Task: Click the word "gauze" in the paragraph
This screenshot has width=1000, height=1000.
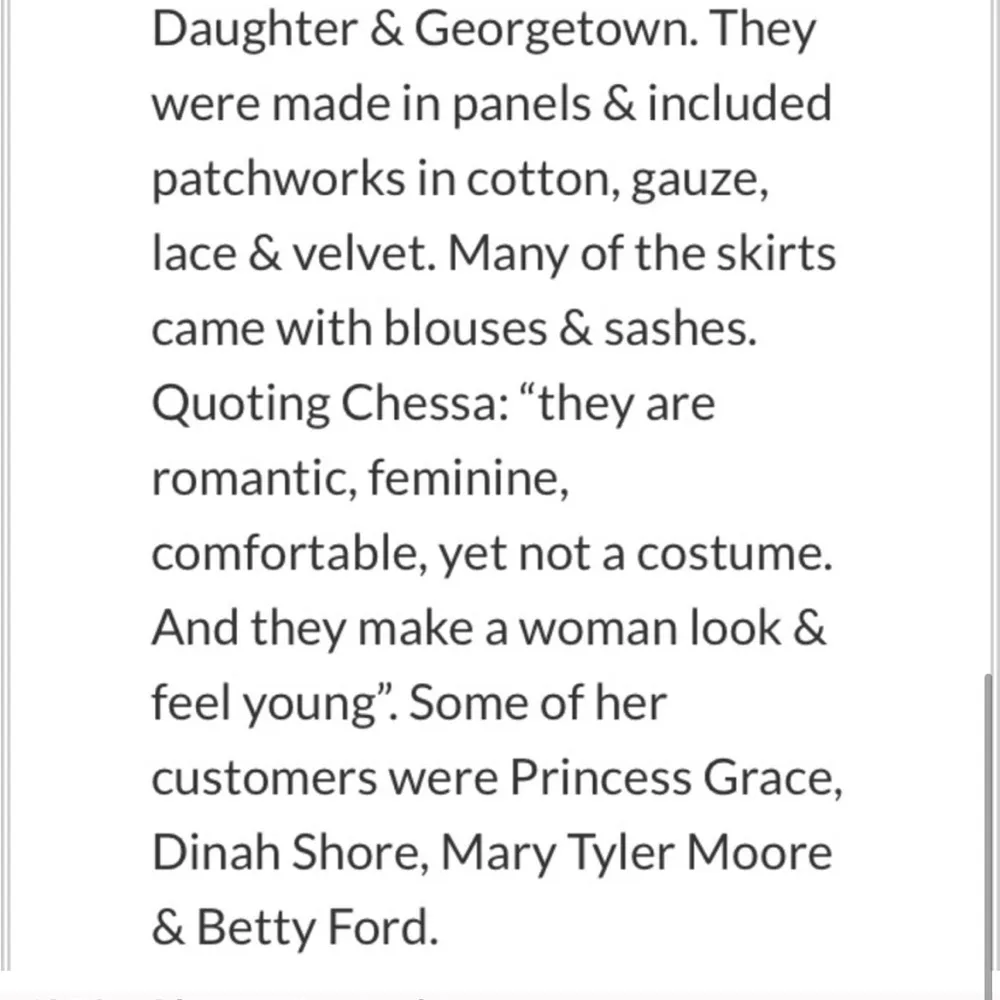Action: click(697, 182)
